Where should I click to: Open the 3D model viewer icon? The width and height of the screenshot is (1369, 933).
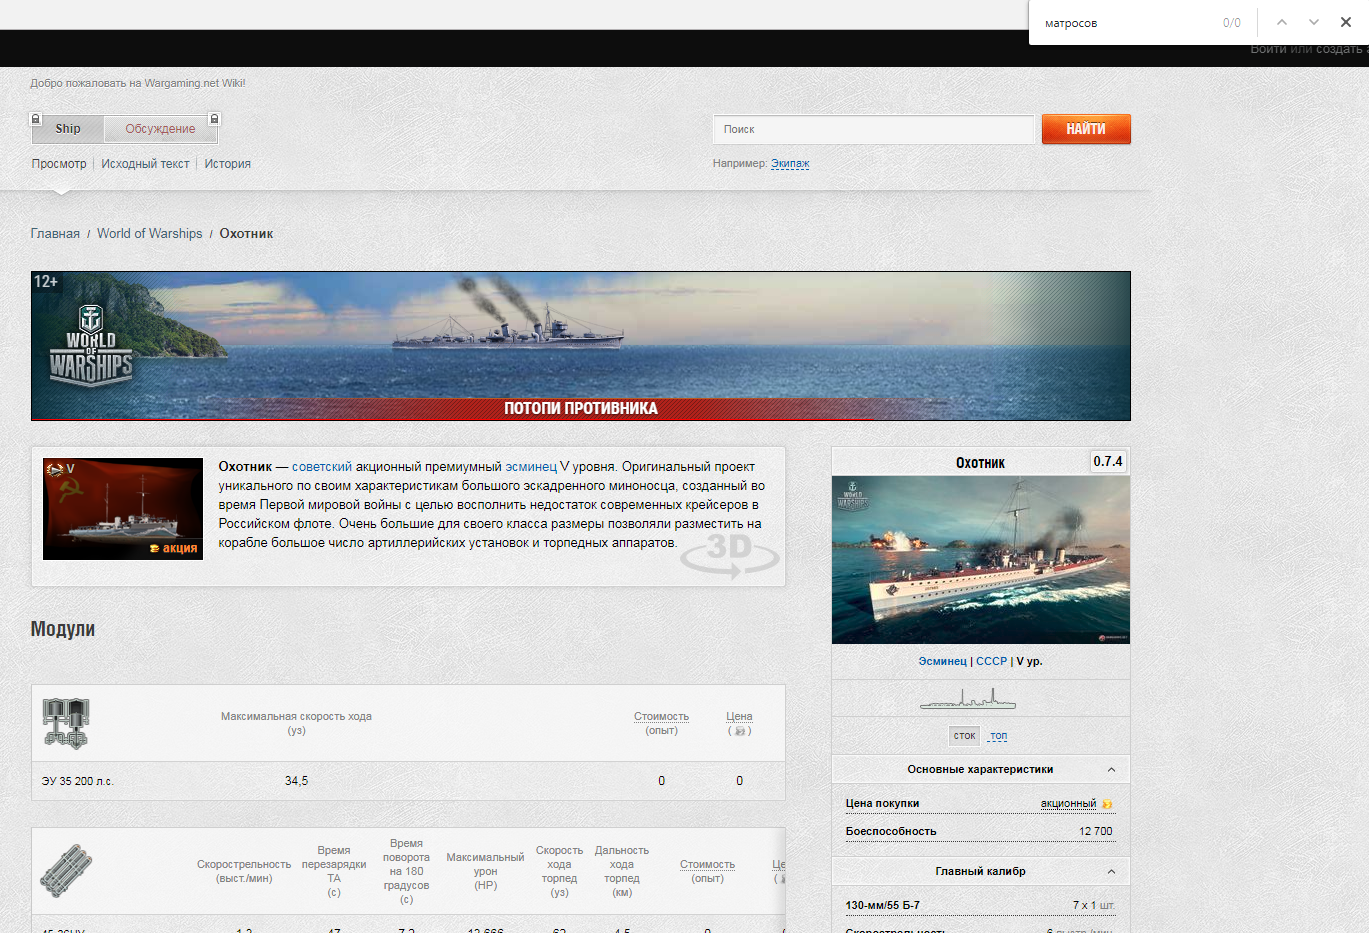click(729, 555)
